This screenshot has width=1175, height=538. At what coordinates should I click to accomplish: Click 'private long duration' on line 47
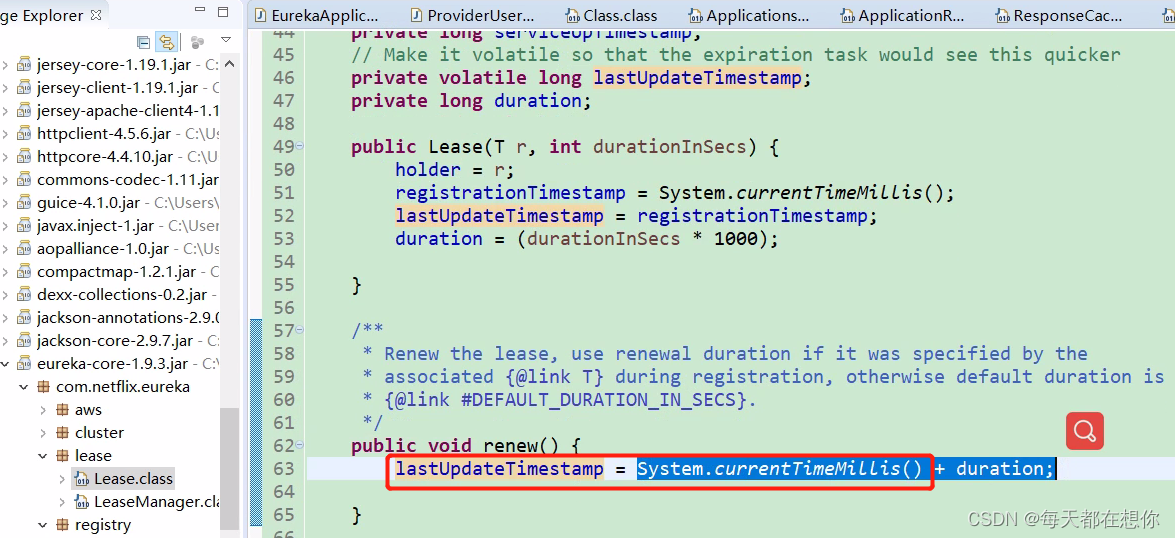coord(466,100)
